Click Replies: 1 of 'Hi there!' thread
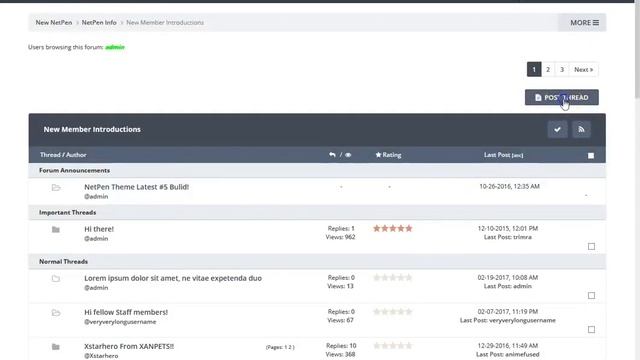The height and width of the screenshot is (360, 640). click(341, 229)
